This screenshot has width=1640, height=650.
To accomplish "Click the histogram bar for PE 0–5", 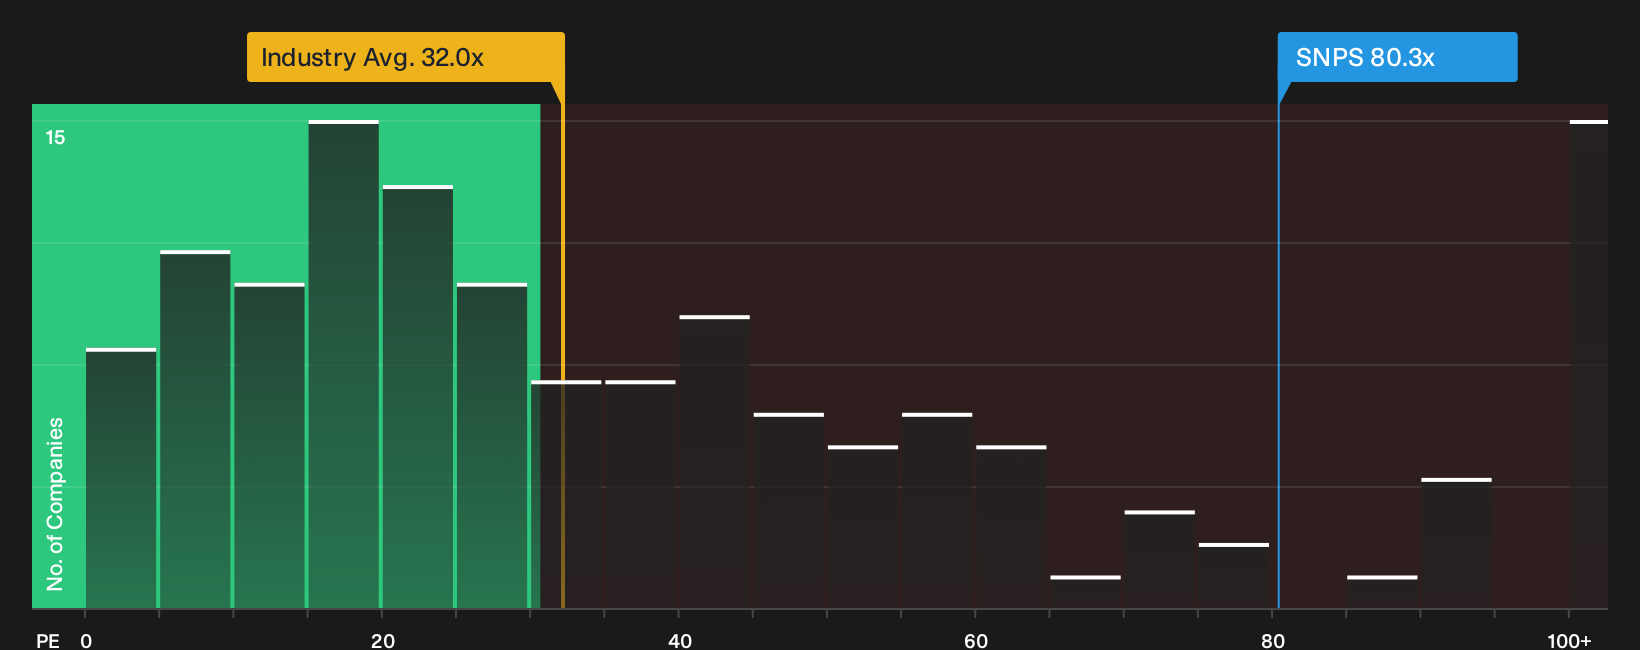I will [x=121, y=478].
